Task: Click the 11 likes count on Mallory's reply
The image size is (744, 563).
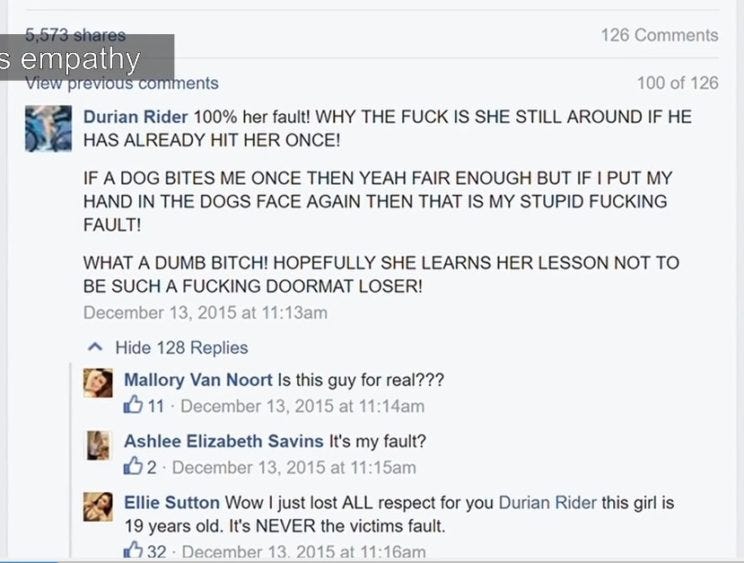Action: (x=156, y=406)
